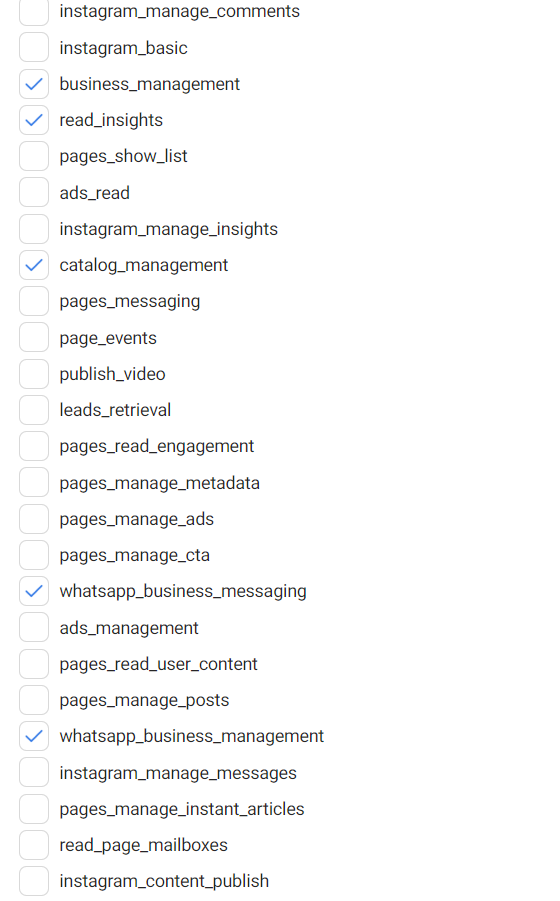Select the ads_read permission checkbox

pos(34,192)
